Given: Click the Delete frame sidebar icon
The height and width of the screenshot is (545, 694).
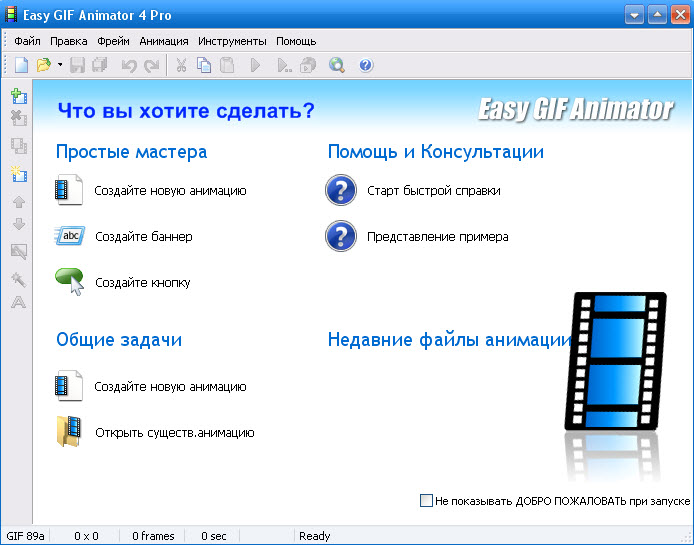Looking at the screenshot, I should pos(19,118).
